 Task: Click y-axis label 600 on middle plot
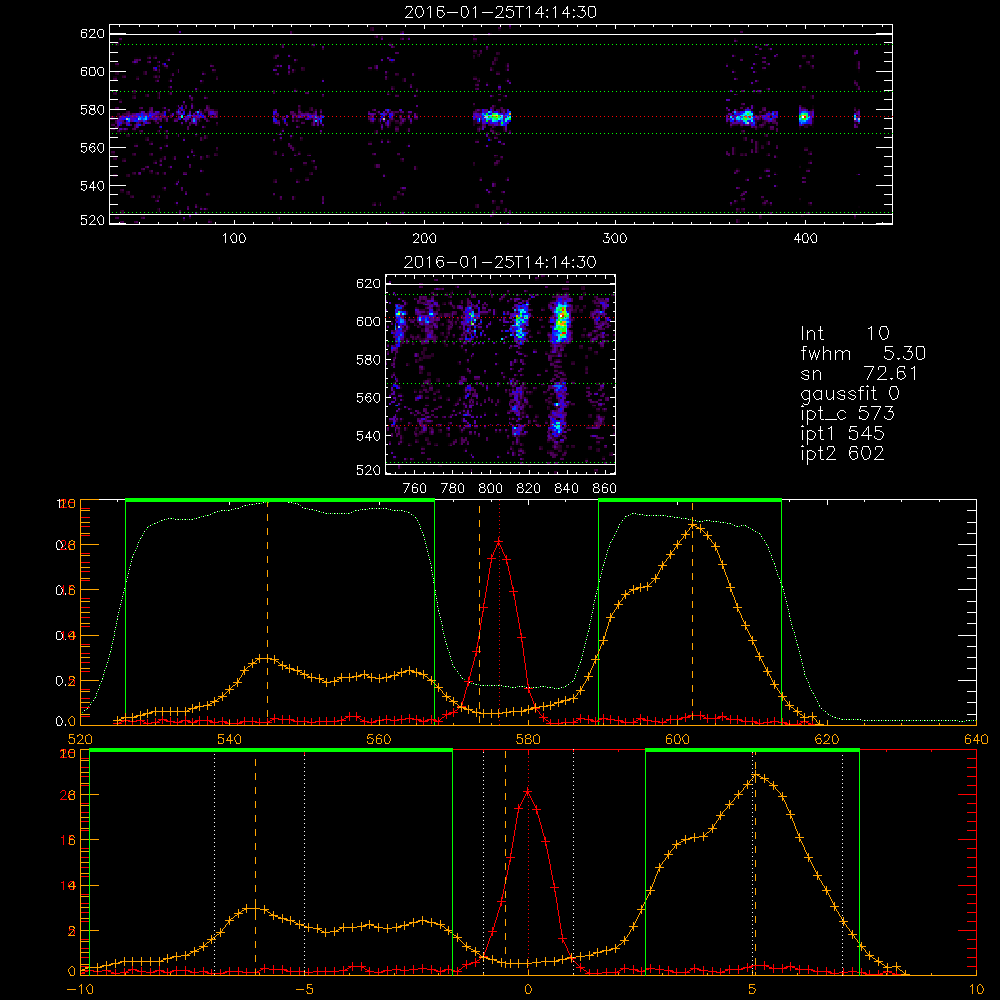click(369, 321)
